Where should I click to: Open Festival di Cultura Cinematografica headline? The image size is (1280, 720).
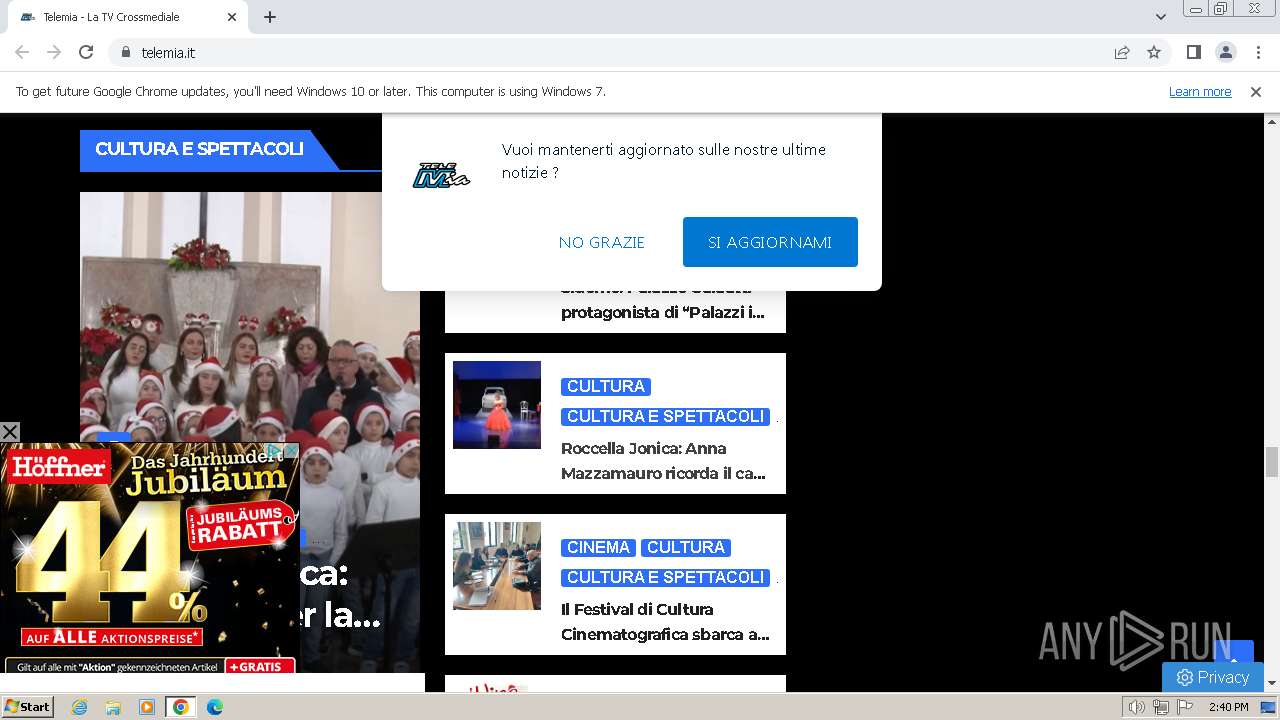[665, 622]
